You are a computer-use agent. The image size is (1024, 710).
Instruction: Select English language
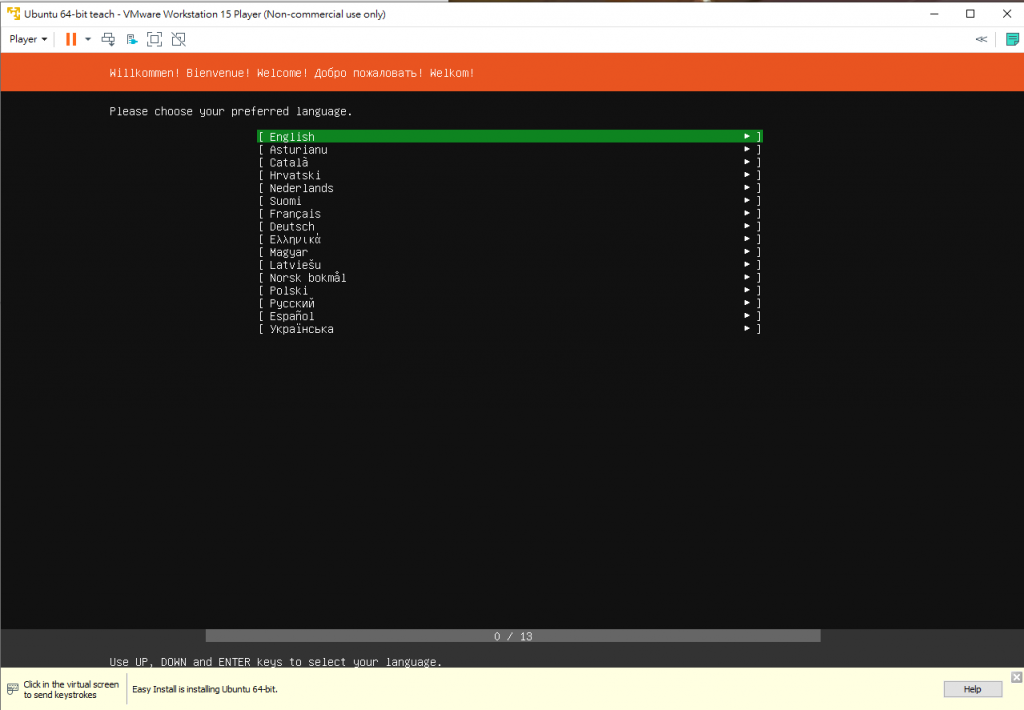coord(509,137)
